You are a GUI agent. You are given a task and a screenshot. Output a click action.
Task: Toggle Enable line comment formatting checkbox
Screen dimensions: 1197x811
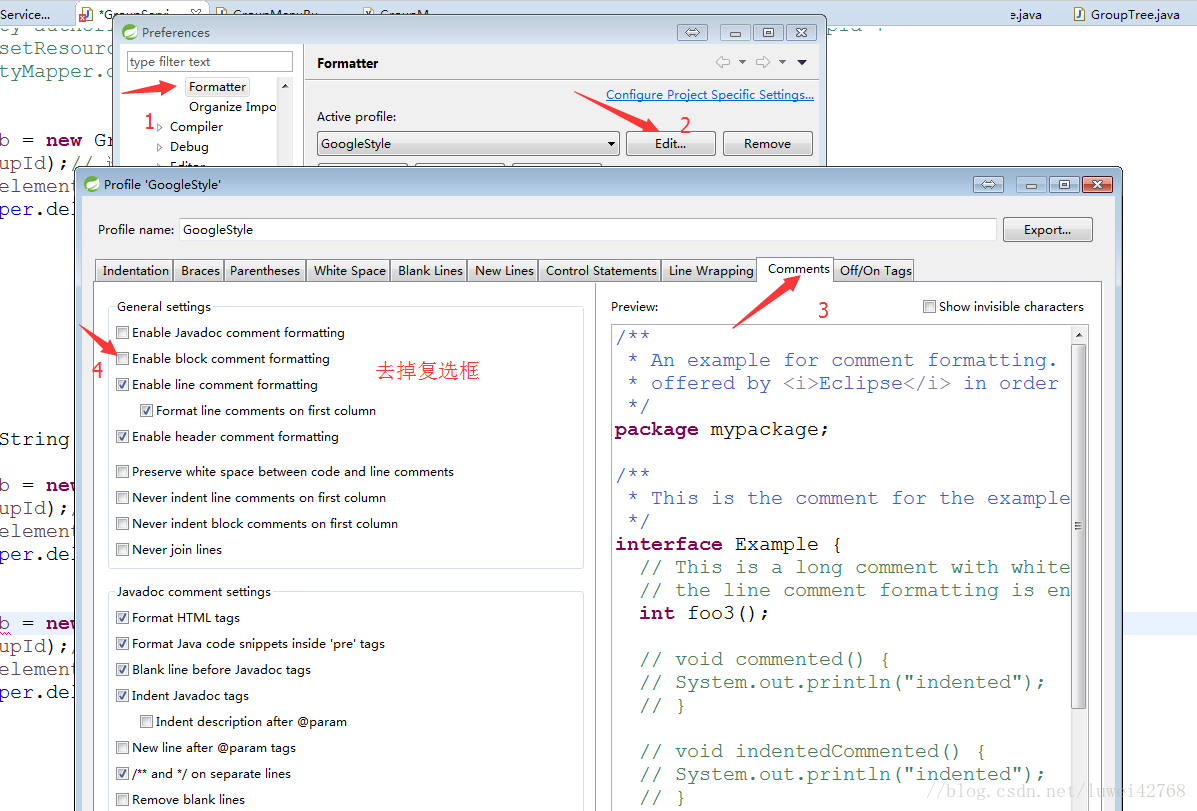(x=122, y=384)
